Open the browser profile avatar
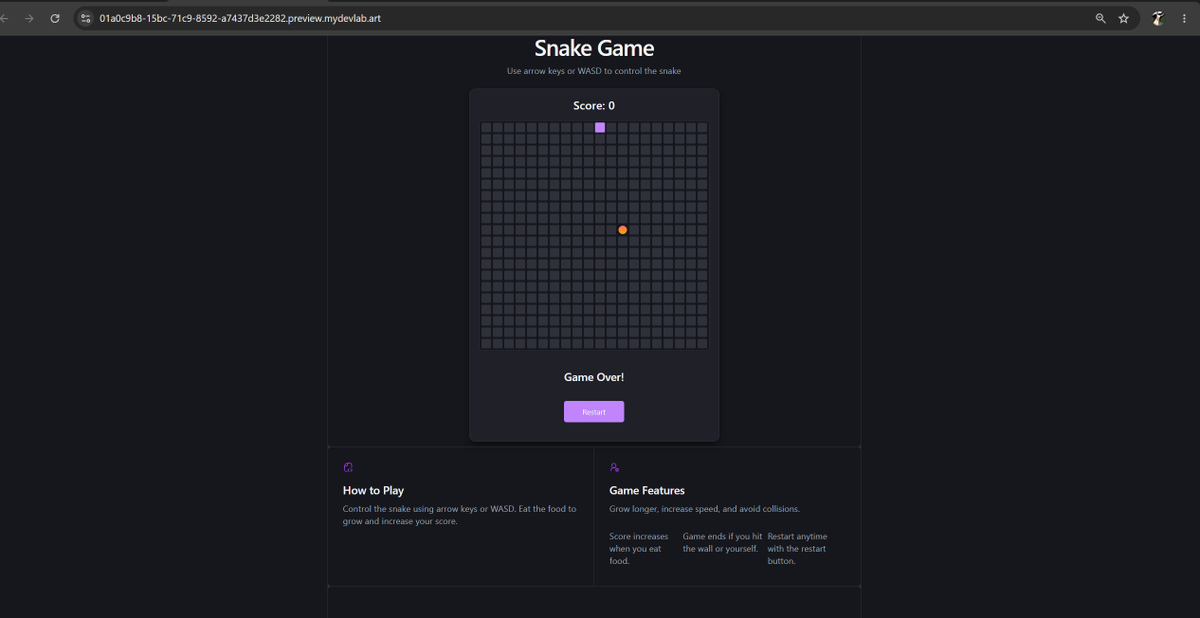The image size is (1200, 618). 1158,18
